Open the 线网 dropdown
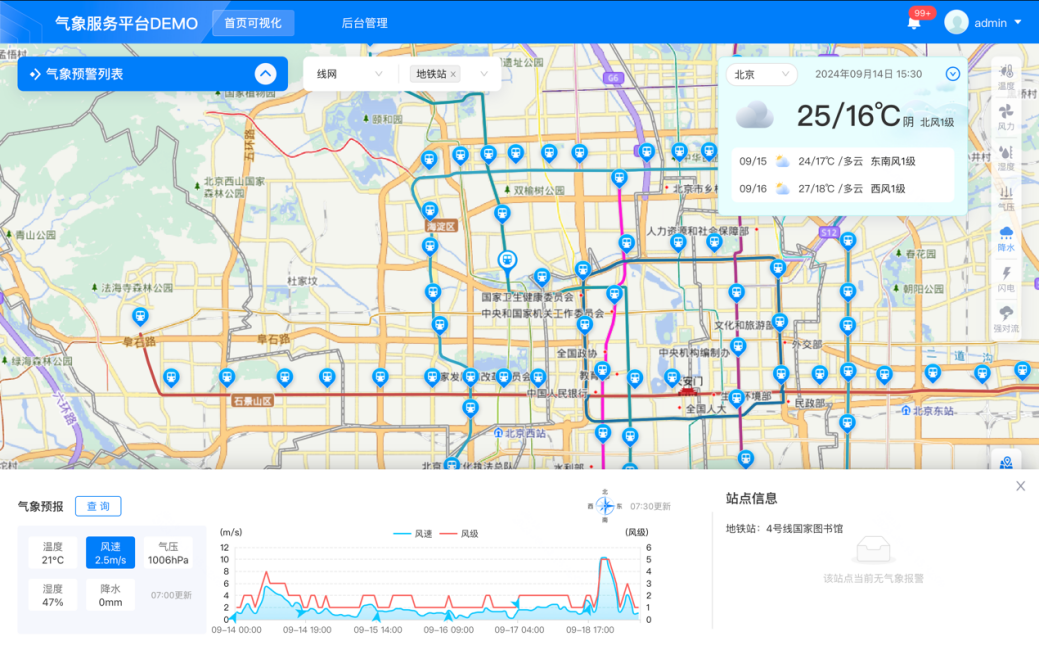 click(348, 73)
